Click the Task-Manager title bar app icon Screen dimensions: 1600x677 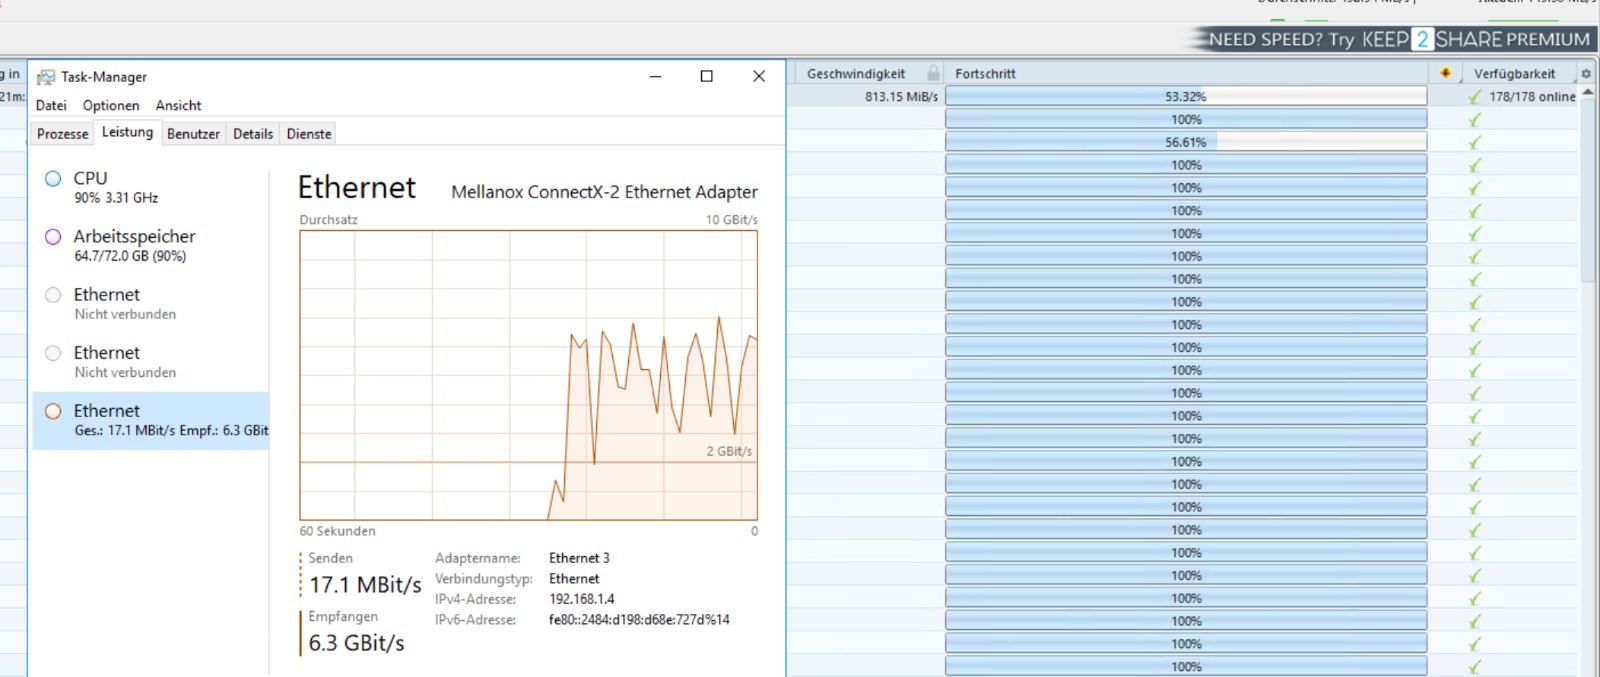point(46,77)
